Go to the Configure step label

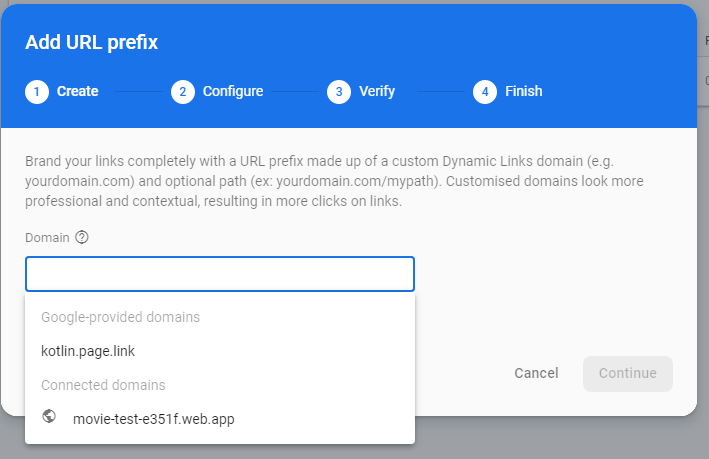pos(233,92)
